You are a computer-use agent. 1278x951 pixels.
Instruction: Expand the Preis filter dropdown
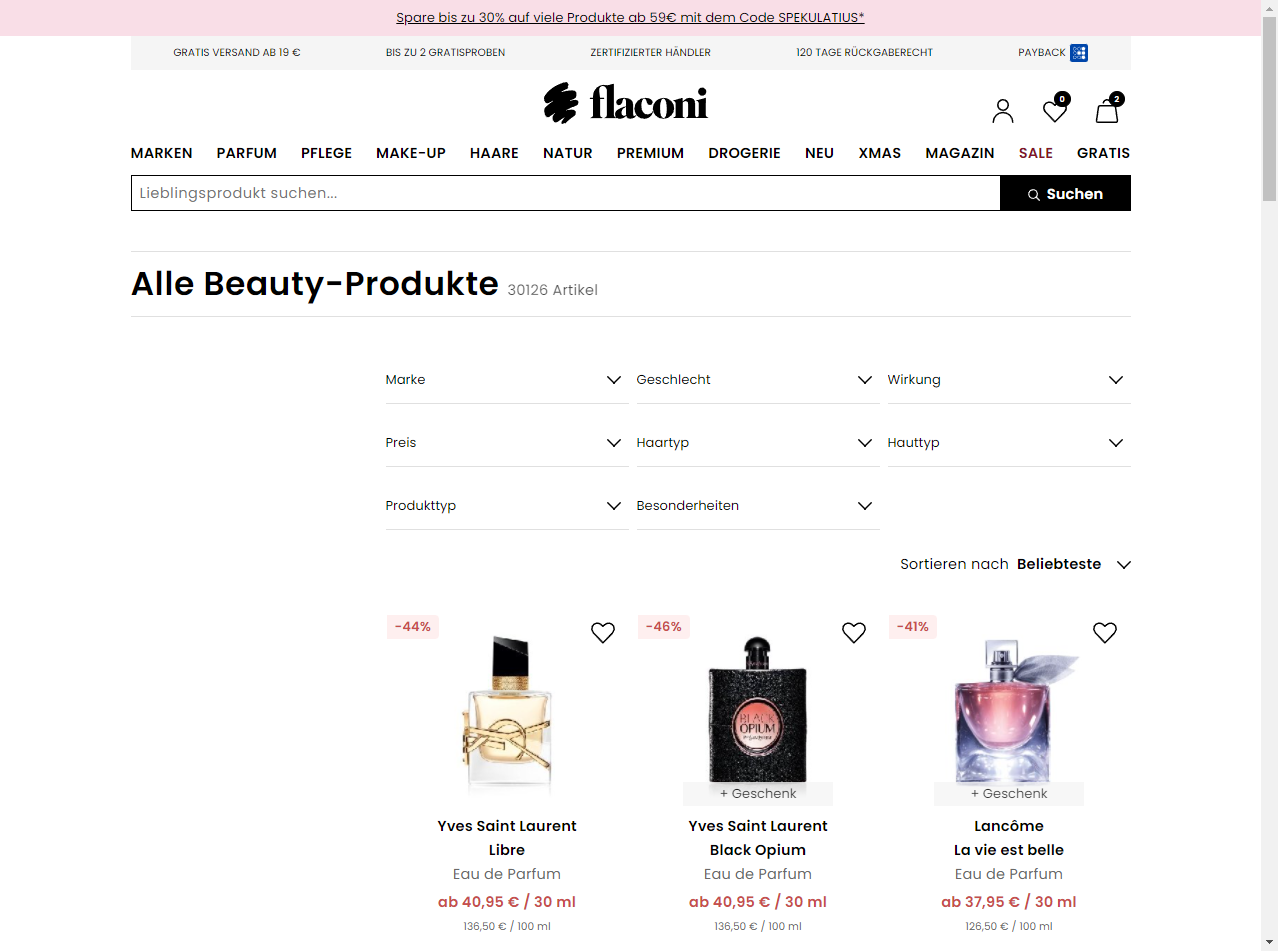click(x=507, y=443)
